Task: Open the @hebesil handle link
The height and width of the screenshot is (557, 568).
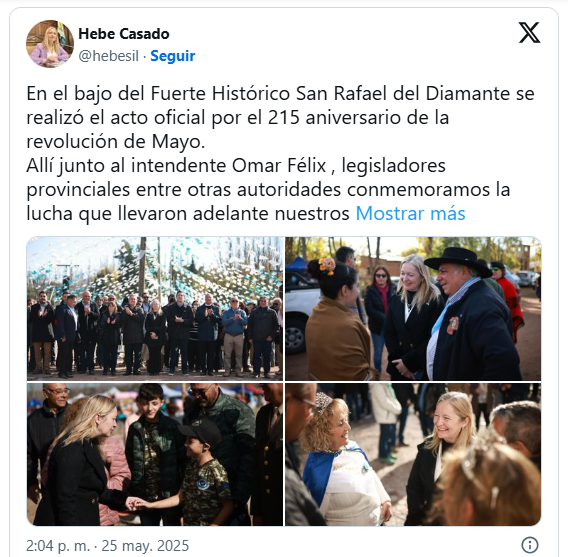Action: 109,56
